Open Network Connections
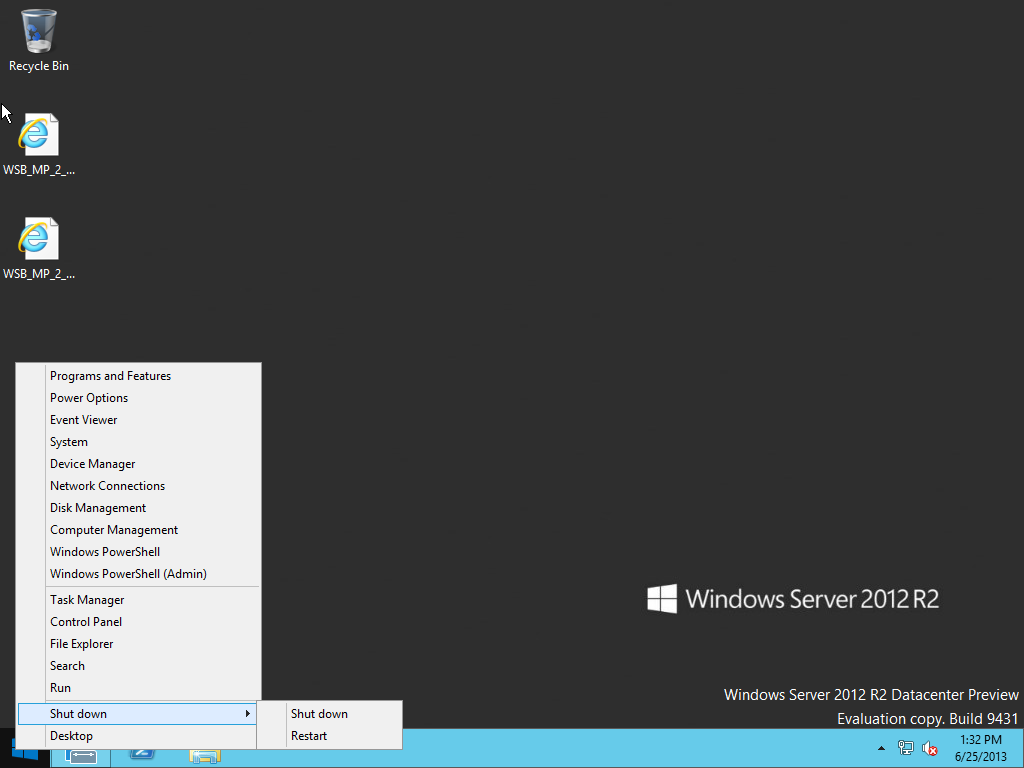The height and width of the screenshot is (768, 1024). [x=139, y=486]
